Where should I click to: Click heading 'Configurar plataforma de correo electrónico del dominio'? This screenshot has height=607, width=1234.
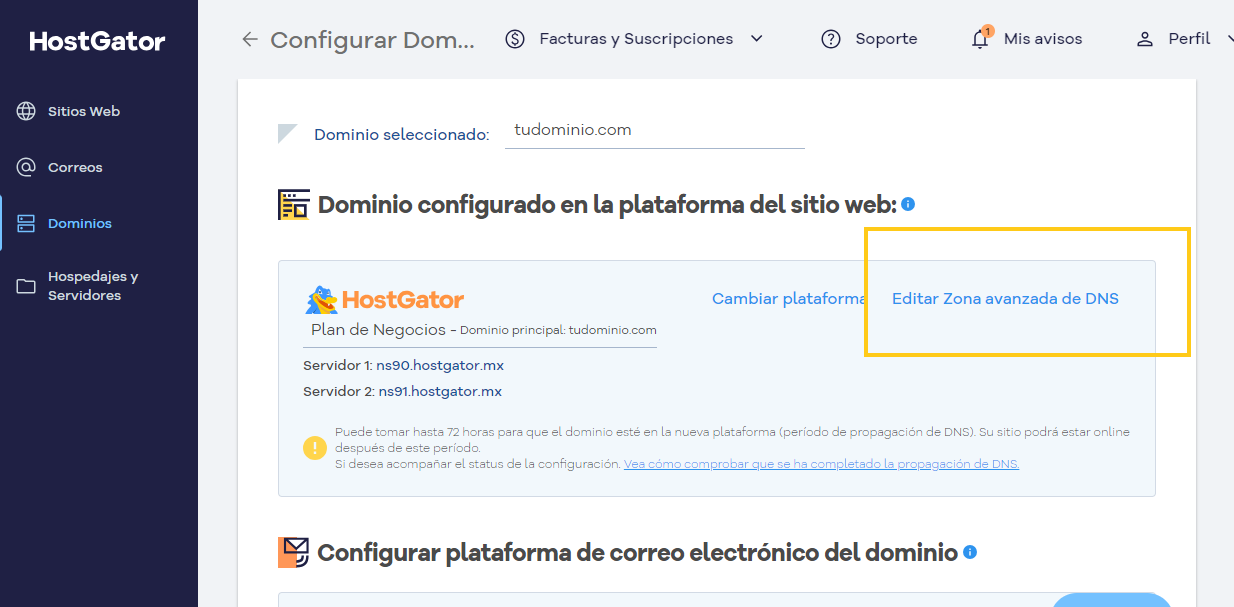point(638,552)
